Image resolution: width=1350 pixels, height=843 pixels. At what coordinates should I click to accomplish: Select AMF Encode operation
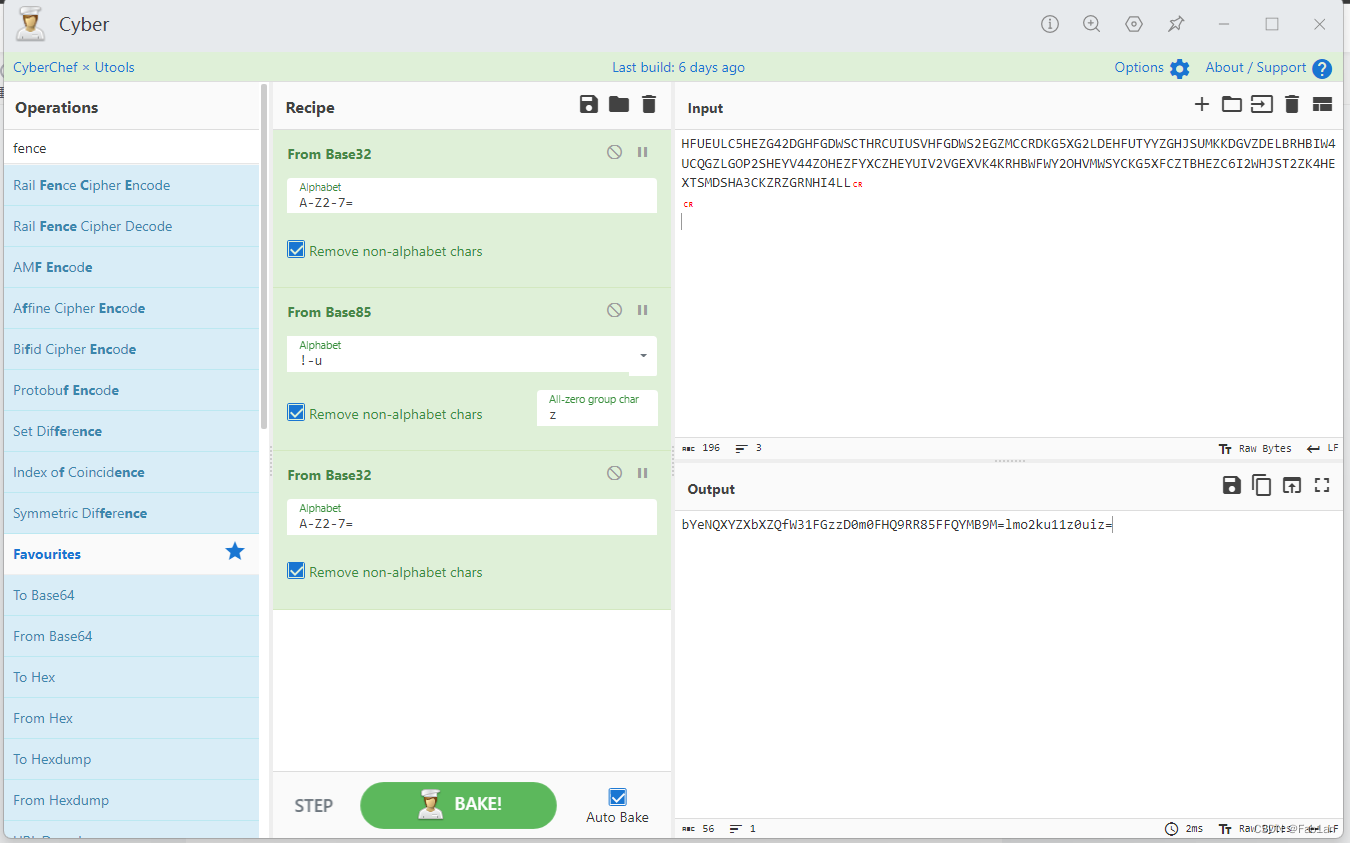point(131,267)
